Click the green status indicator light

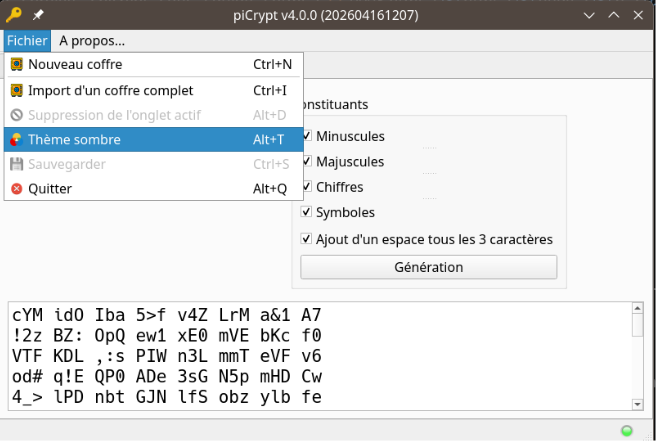point(627,431)
